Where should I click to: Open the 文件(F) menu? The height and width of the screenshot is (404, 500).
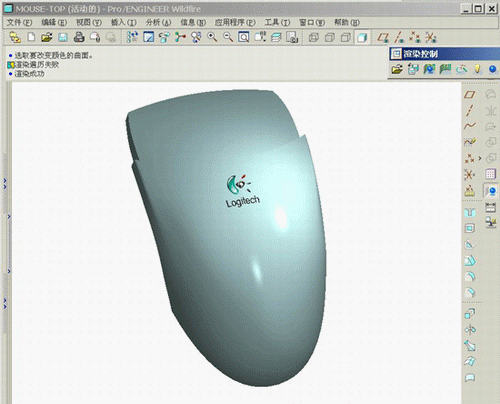click(20, 22)
